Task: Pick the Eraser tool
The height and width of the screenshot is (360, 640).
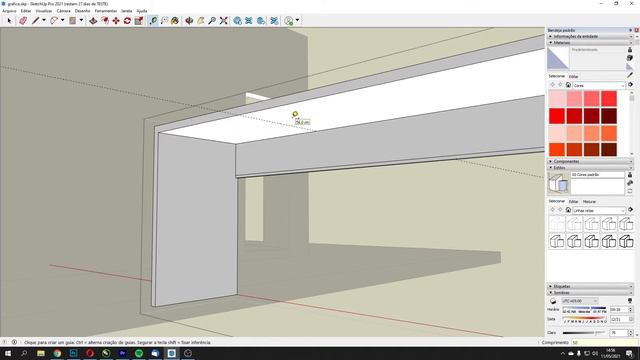Action: click(x=23, y=20)
